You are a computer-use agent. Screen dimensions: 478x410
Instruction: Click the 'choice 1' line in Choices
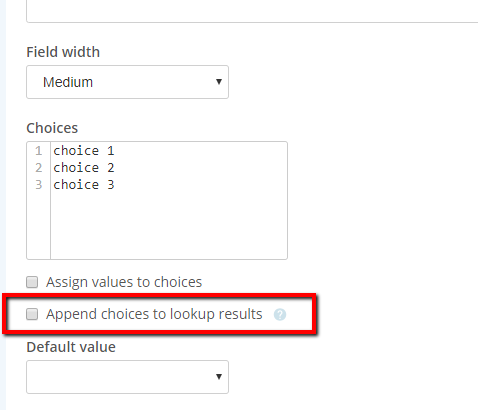pyautogui.click(x=84, y=151)
